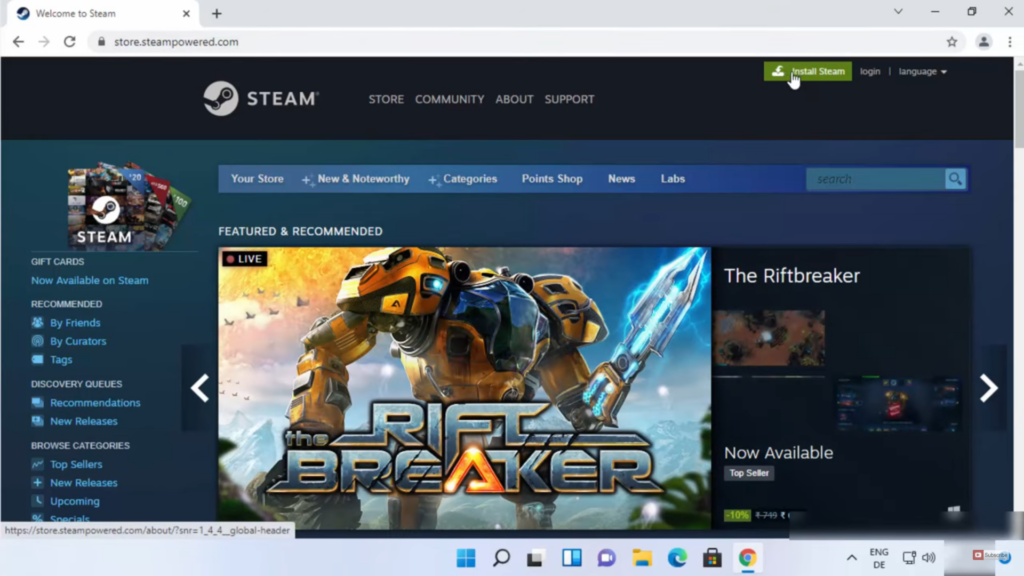1024x576 pixels.
Task: Click the Install Steam button
Action: click(x=808, y=71)
